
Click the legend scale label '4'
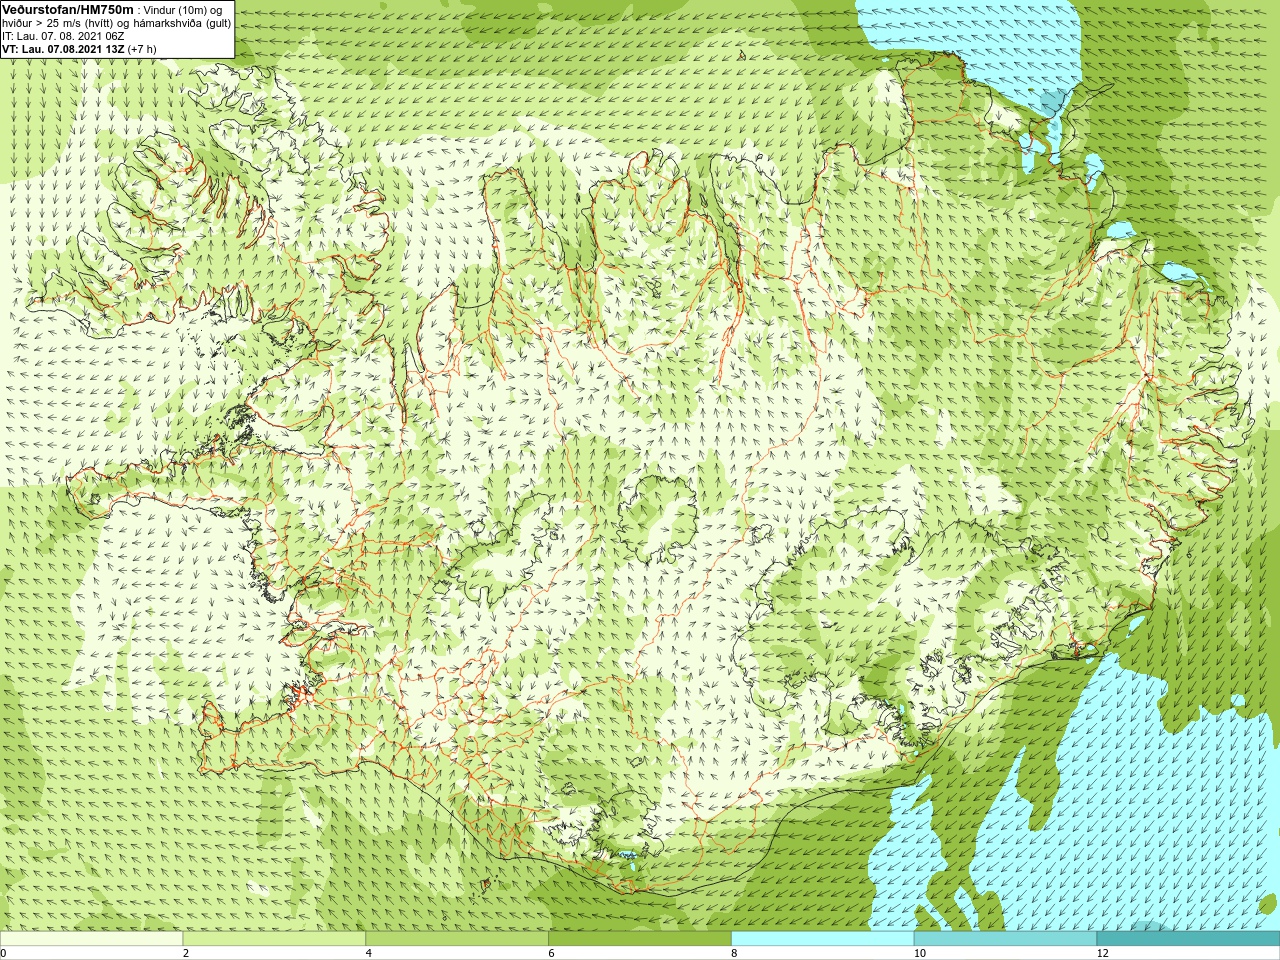point(369,954)
